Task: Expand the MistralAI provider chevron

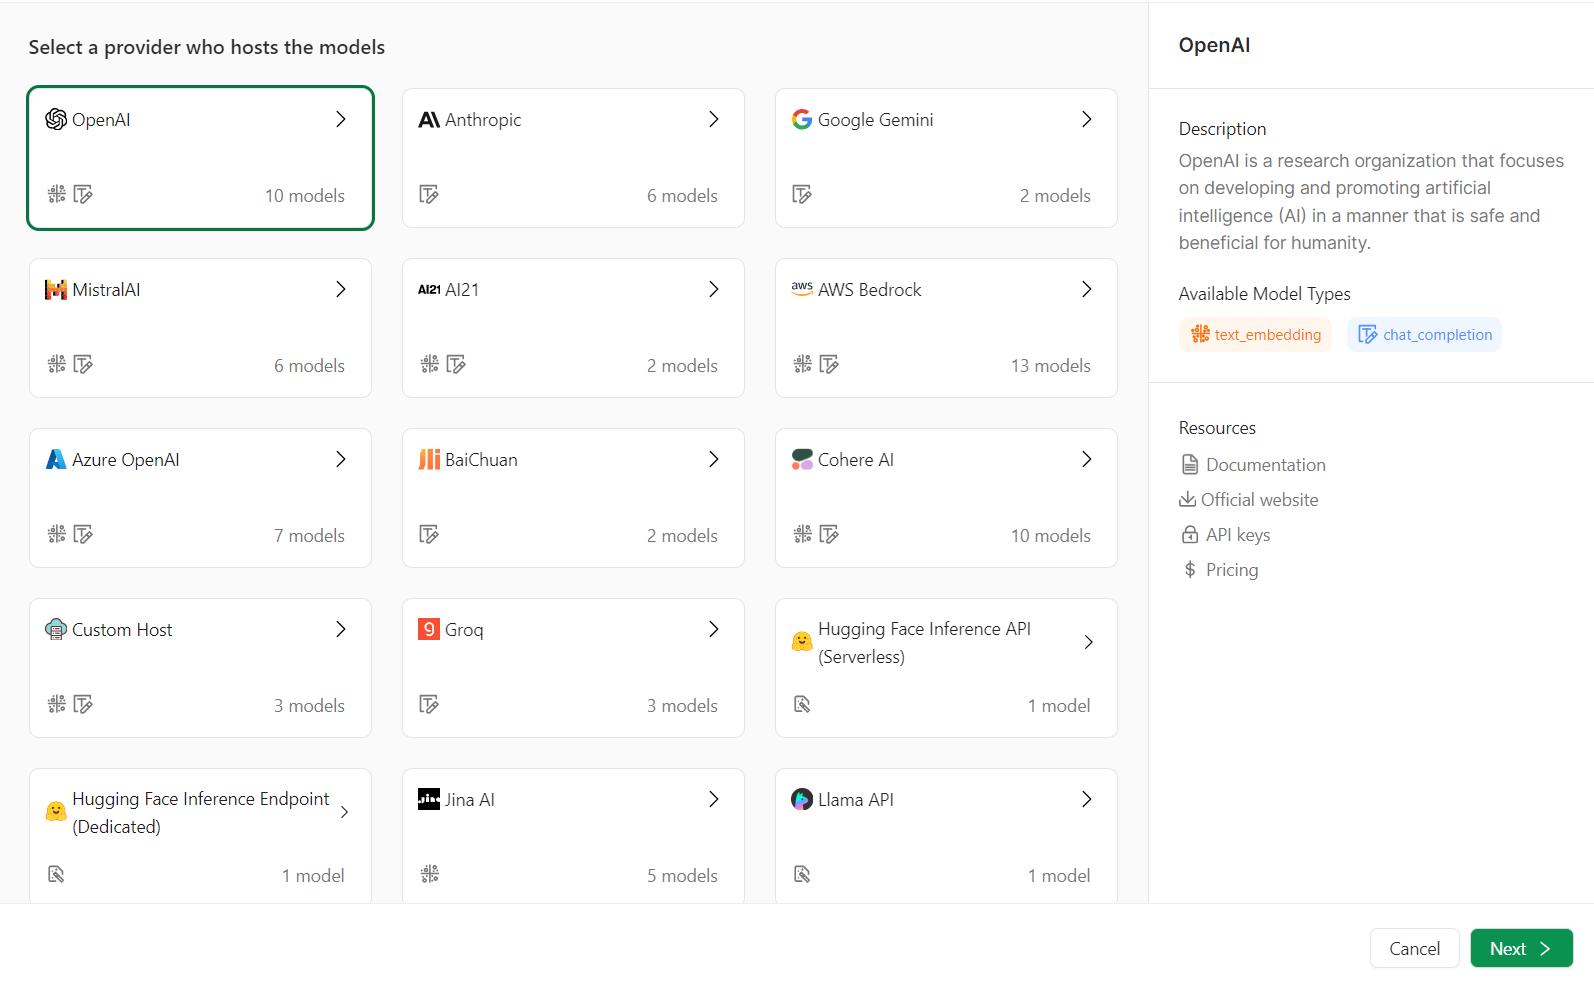Action: click(341, 289)
